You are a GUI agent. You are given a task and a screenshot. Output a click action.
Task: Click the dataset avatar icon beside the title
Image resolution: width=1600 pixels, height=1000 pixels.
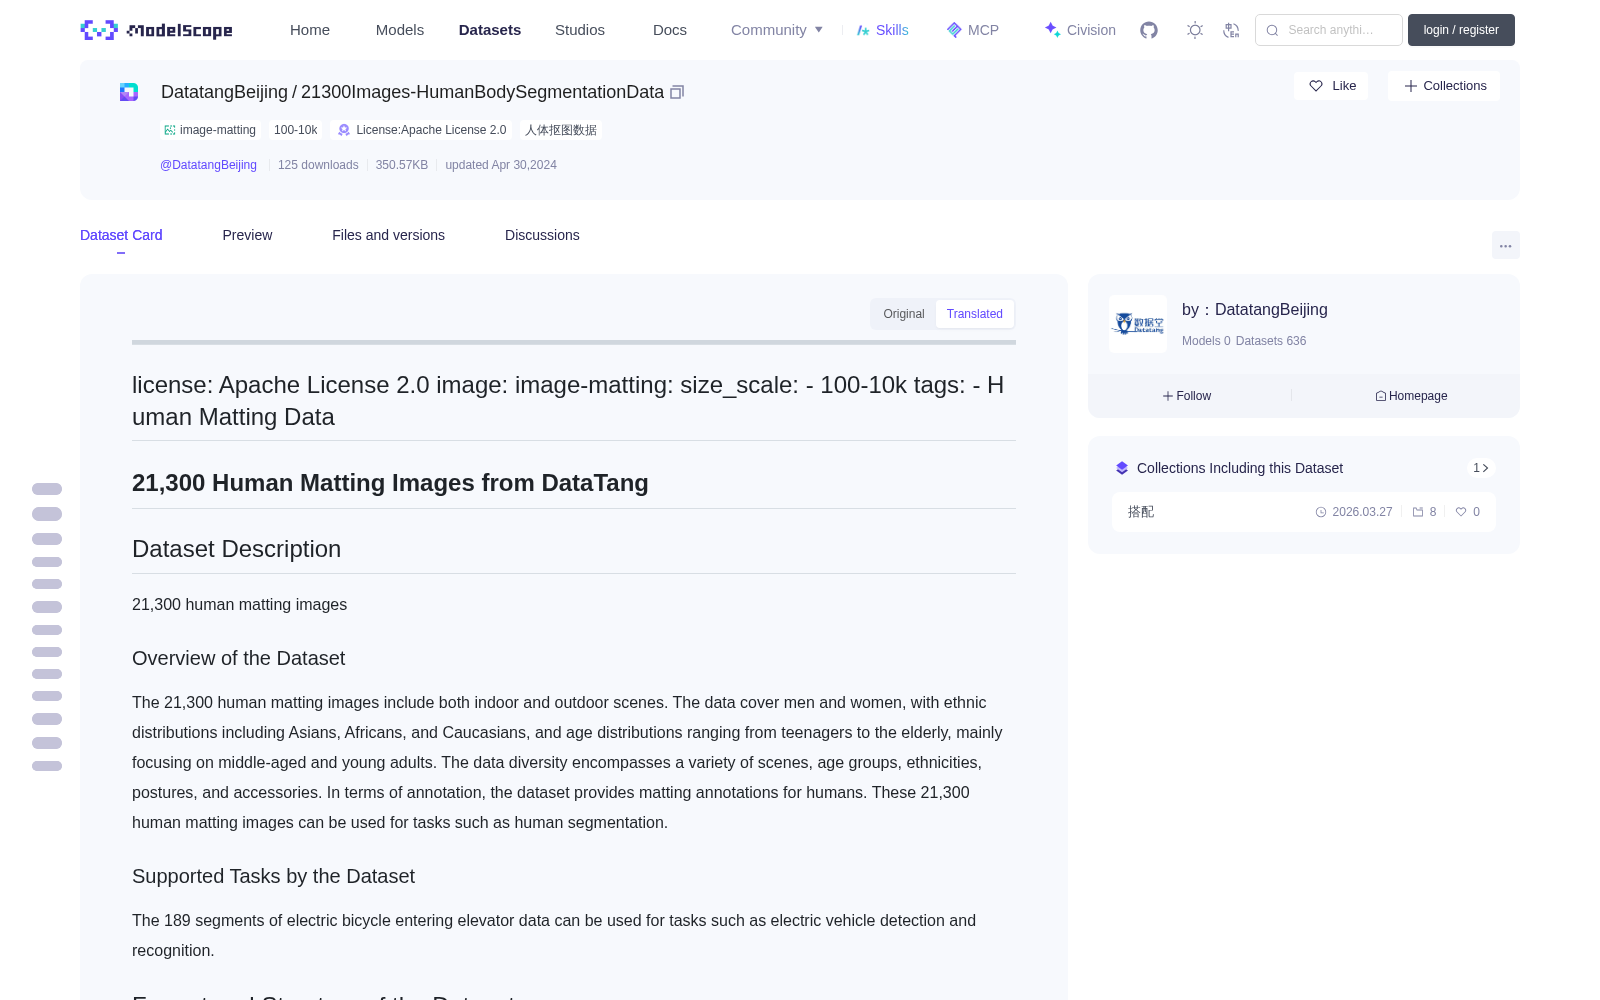pyautogui.click(x=129, y=92)
